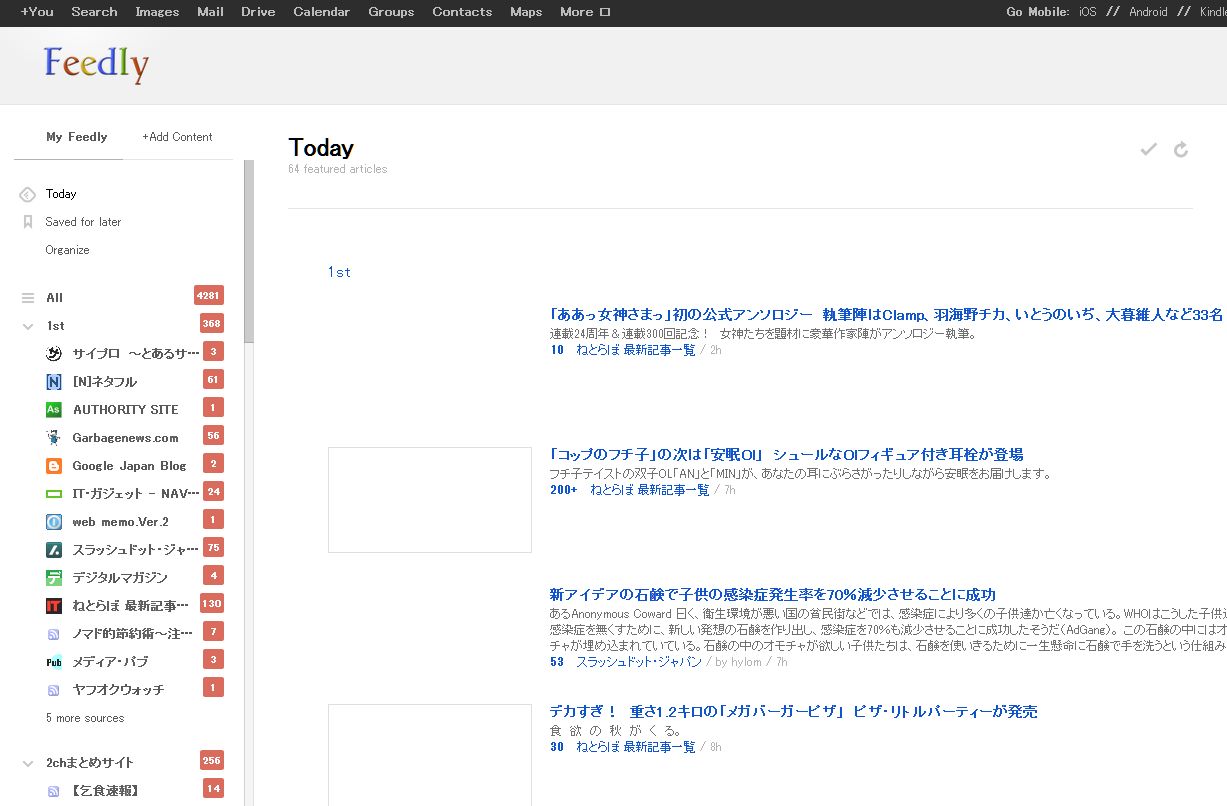
Task: Open +You in the top bar
Action: point(37,12)
